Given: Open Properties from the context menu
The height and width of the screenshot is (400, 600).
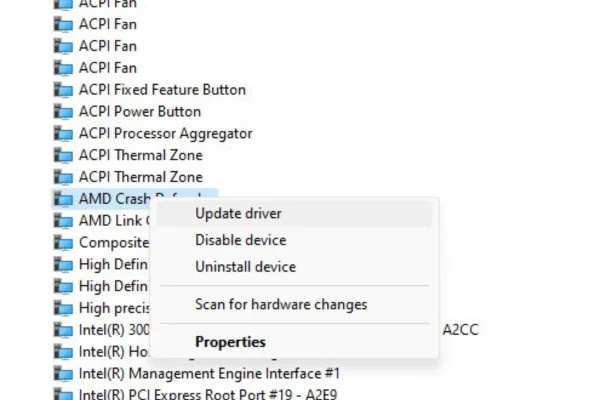Looking at the screenshot, I should click(230, 342).
